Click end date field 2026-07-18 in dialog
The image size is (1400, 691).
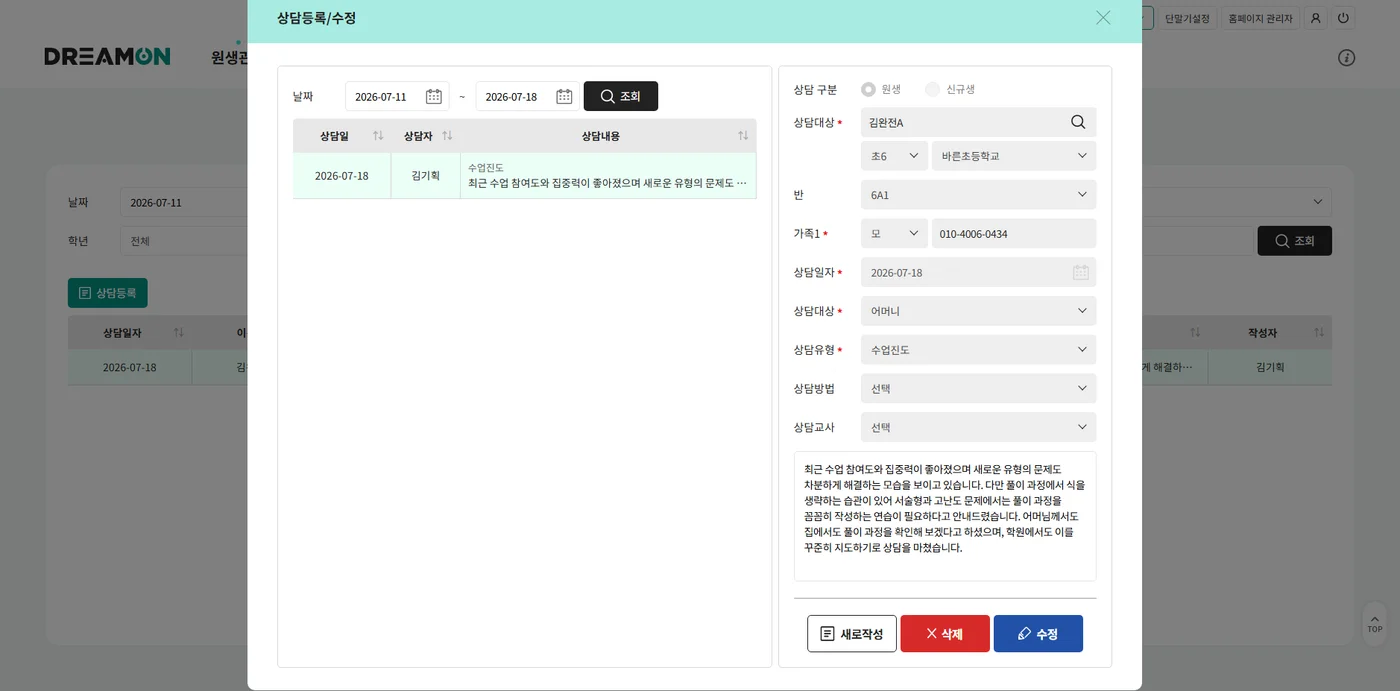(527, 96)
